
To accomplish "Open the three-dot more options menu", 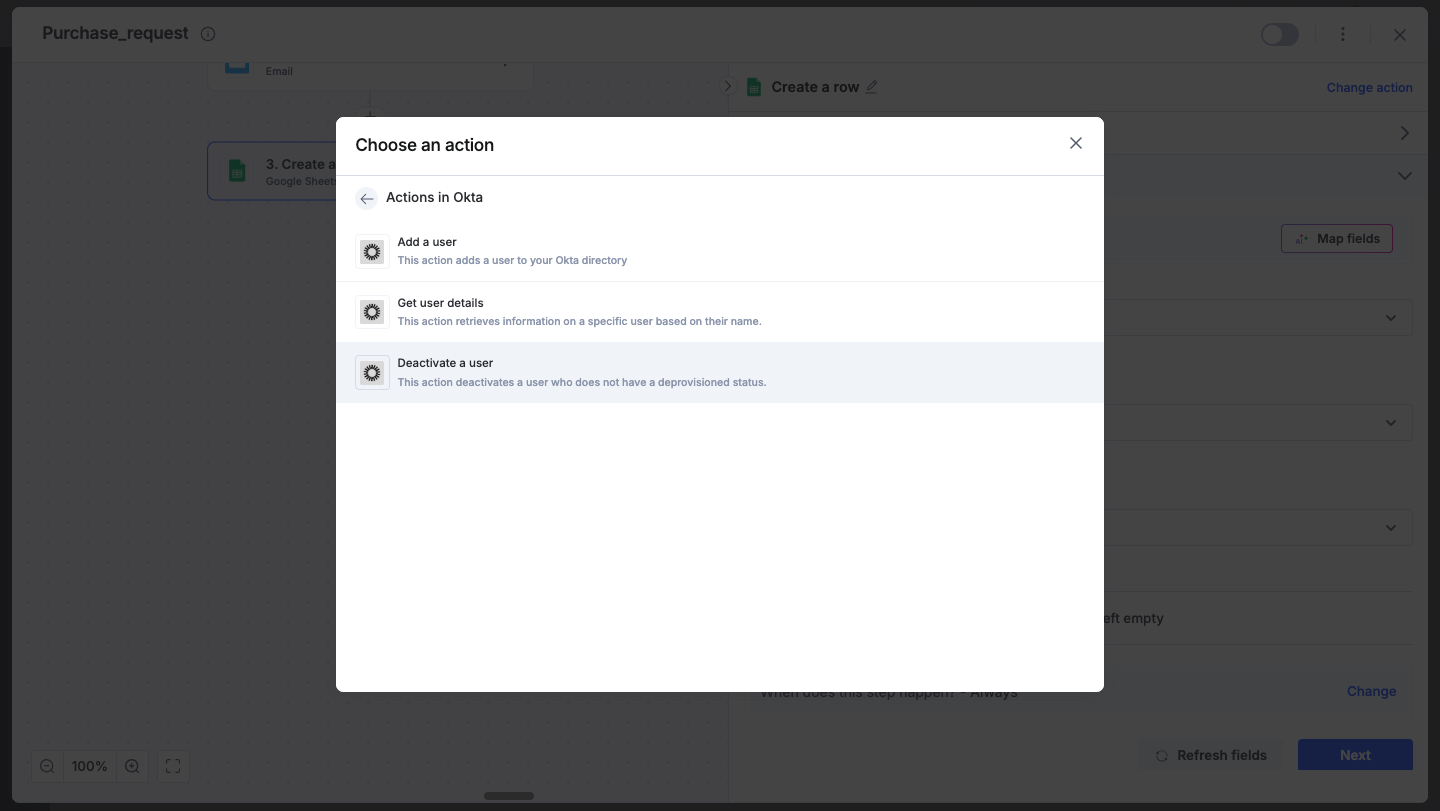I will coord(1343,35).
